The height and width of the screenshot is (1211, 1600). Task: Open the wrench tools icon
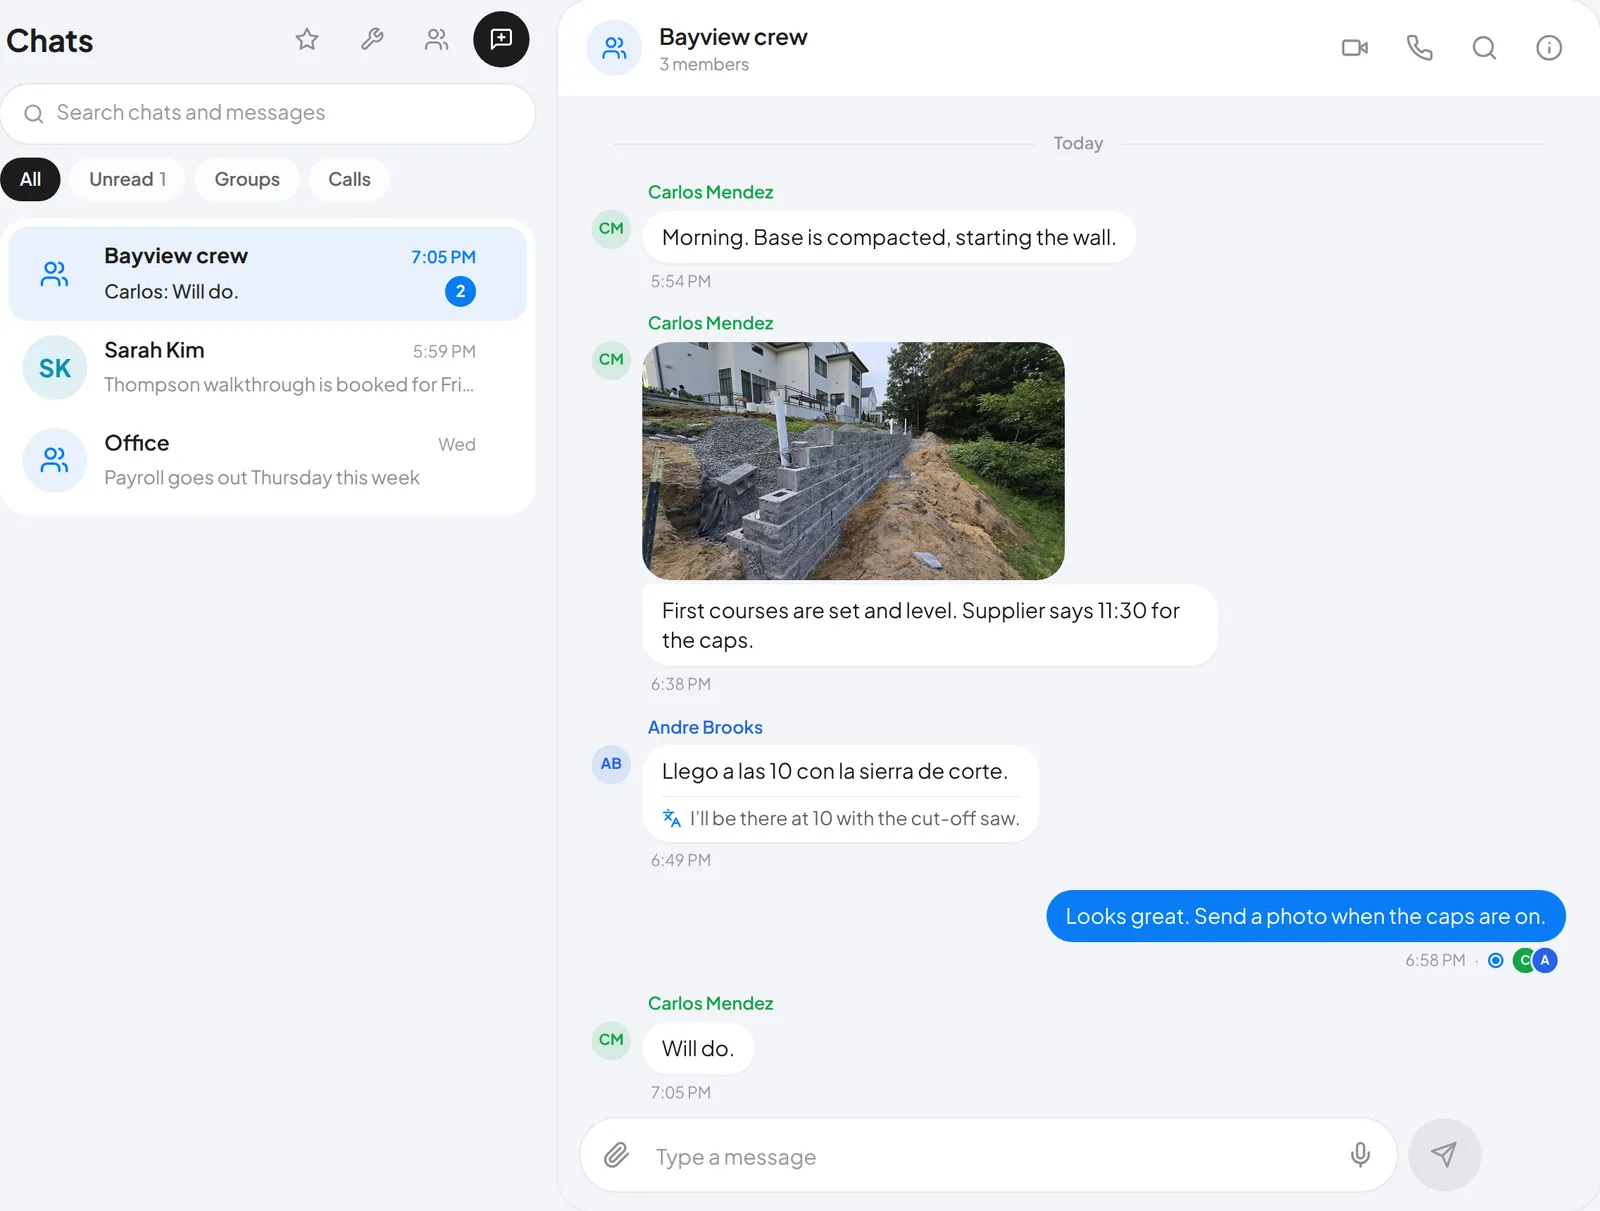coord(372,39)
